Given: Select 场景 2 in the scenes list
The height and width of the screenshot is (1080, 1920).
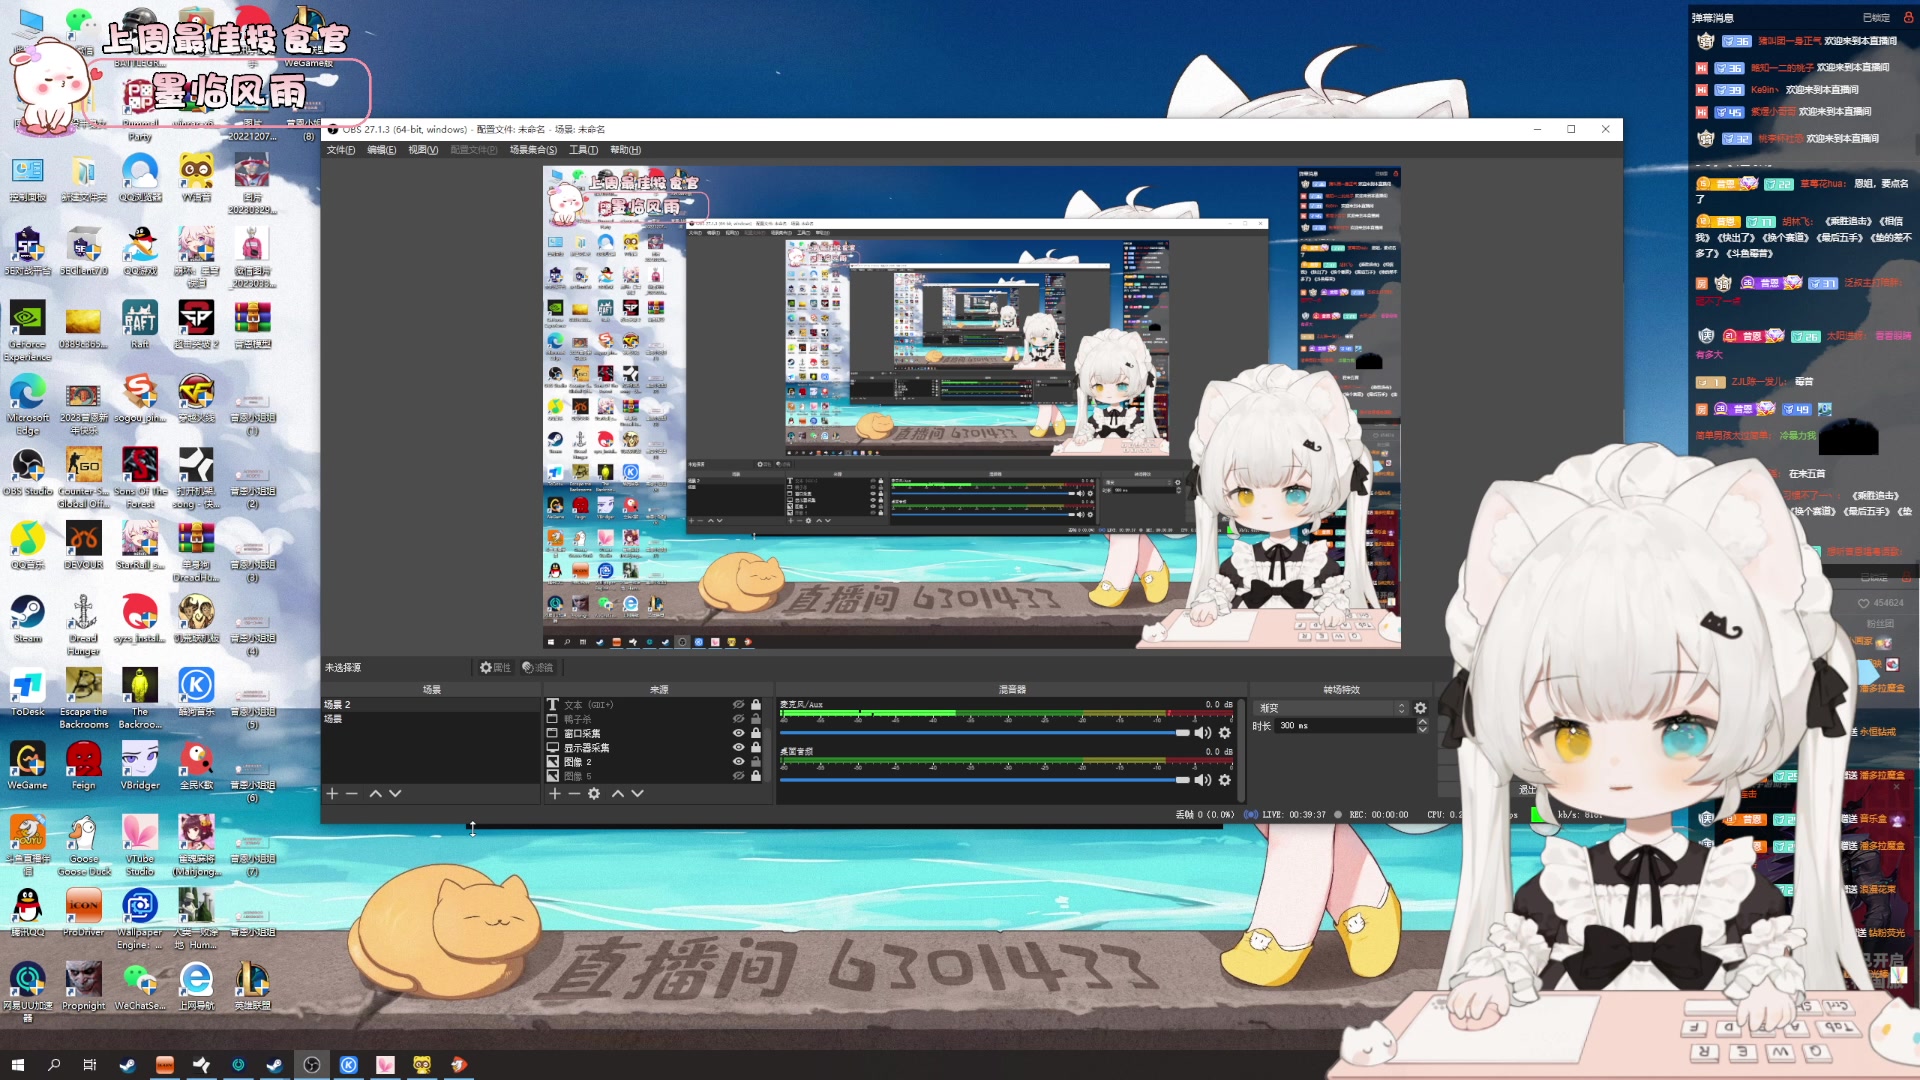Looking at the screenshot, I should [x=337, y=705].
